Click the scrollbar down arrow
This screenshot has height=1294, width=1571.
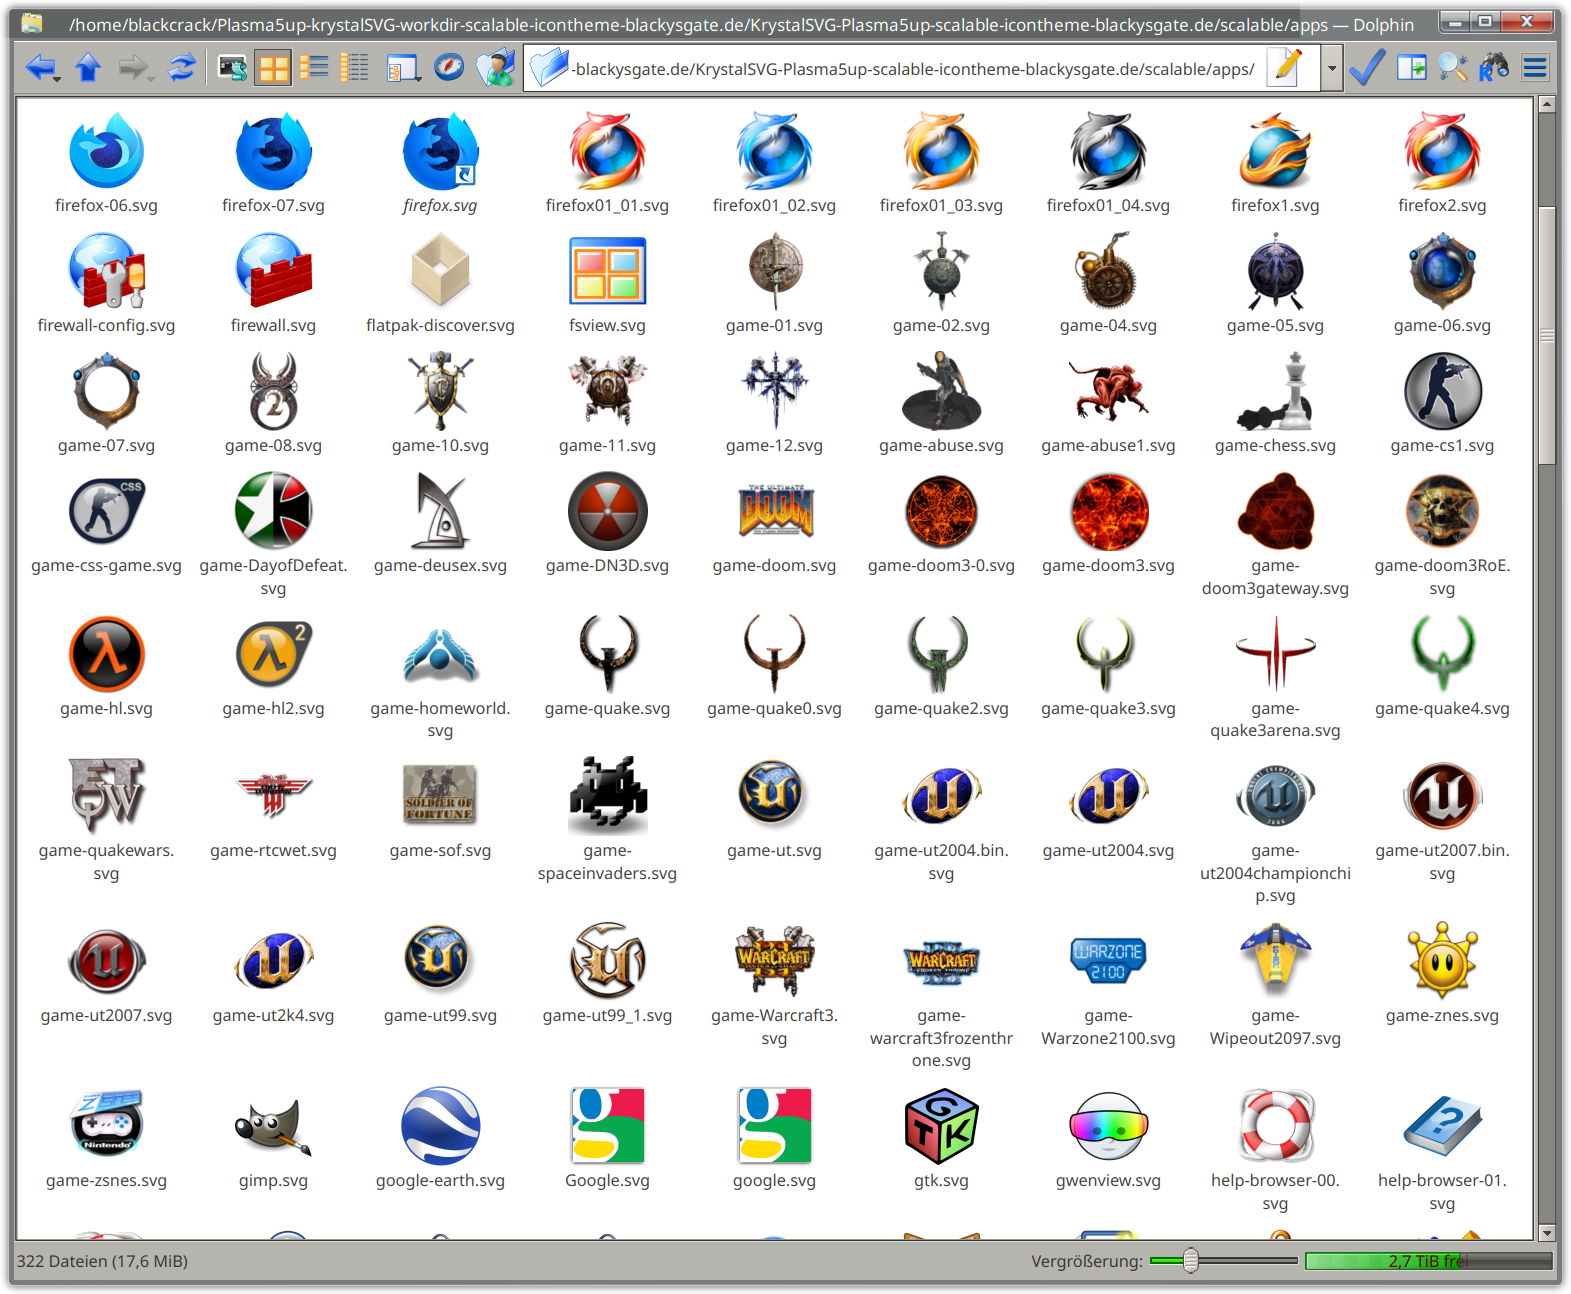pos(1547,1232)
